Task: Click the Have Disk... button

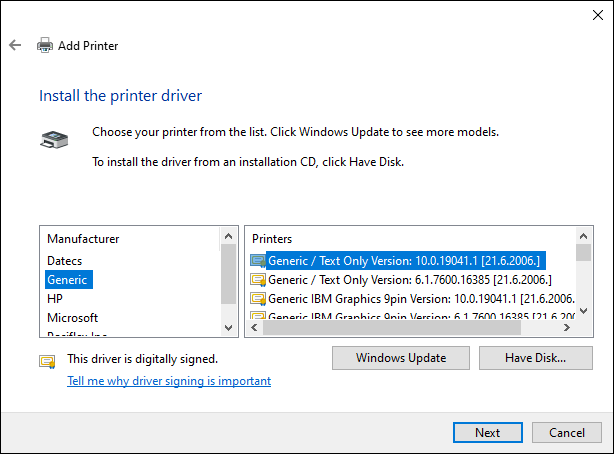Action: 536,358
